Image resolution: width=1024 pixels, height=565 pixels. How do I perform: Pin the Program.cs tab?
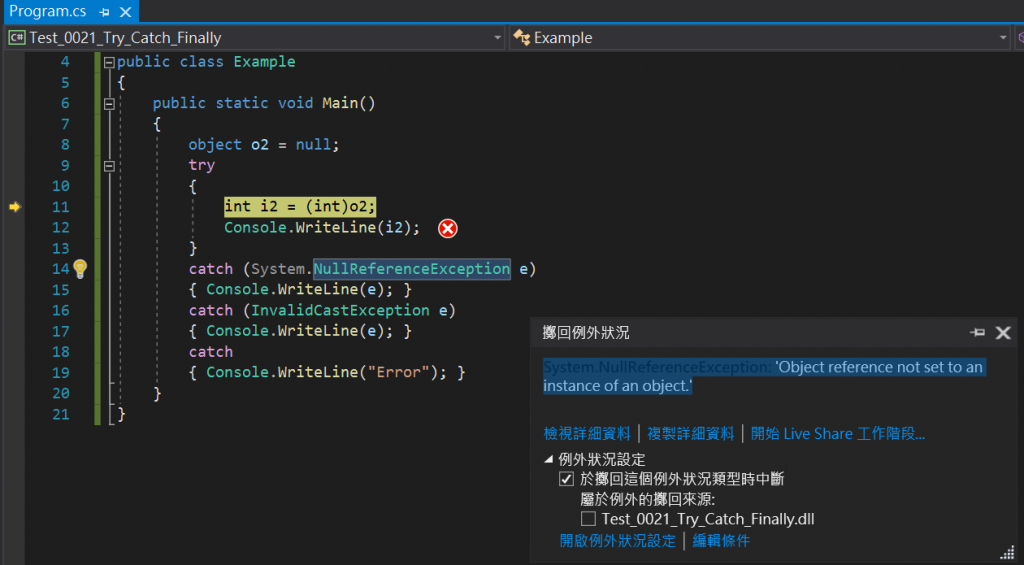pyautogui.click(x=104, y=12)
